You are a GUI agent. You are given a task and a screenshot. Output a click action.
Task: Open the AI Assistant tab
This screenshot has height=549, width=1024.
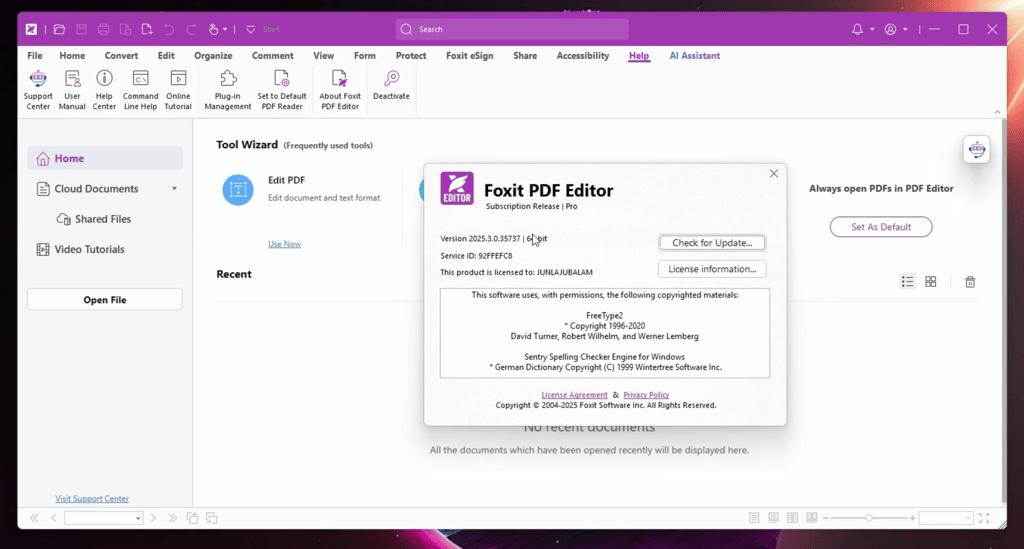coord(694,55)
